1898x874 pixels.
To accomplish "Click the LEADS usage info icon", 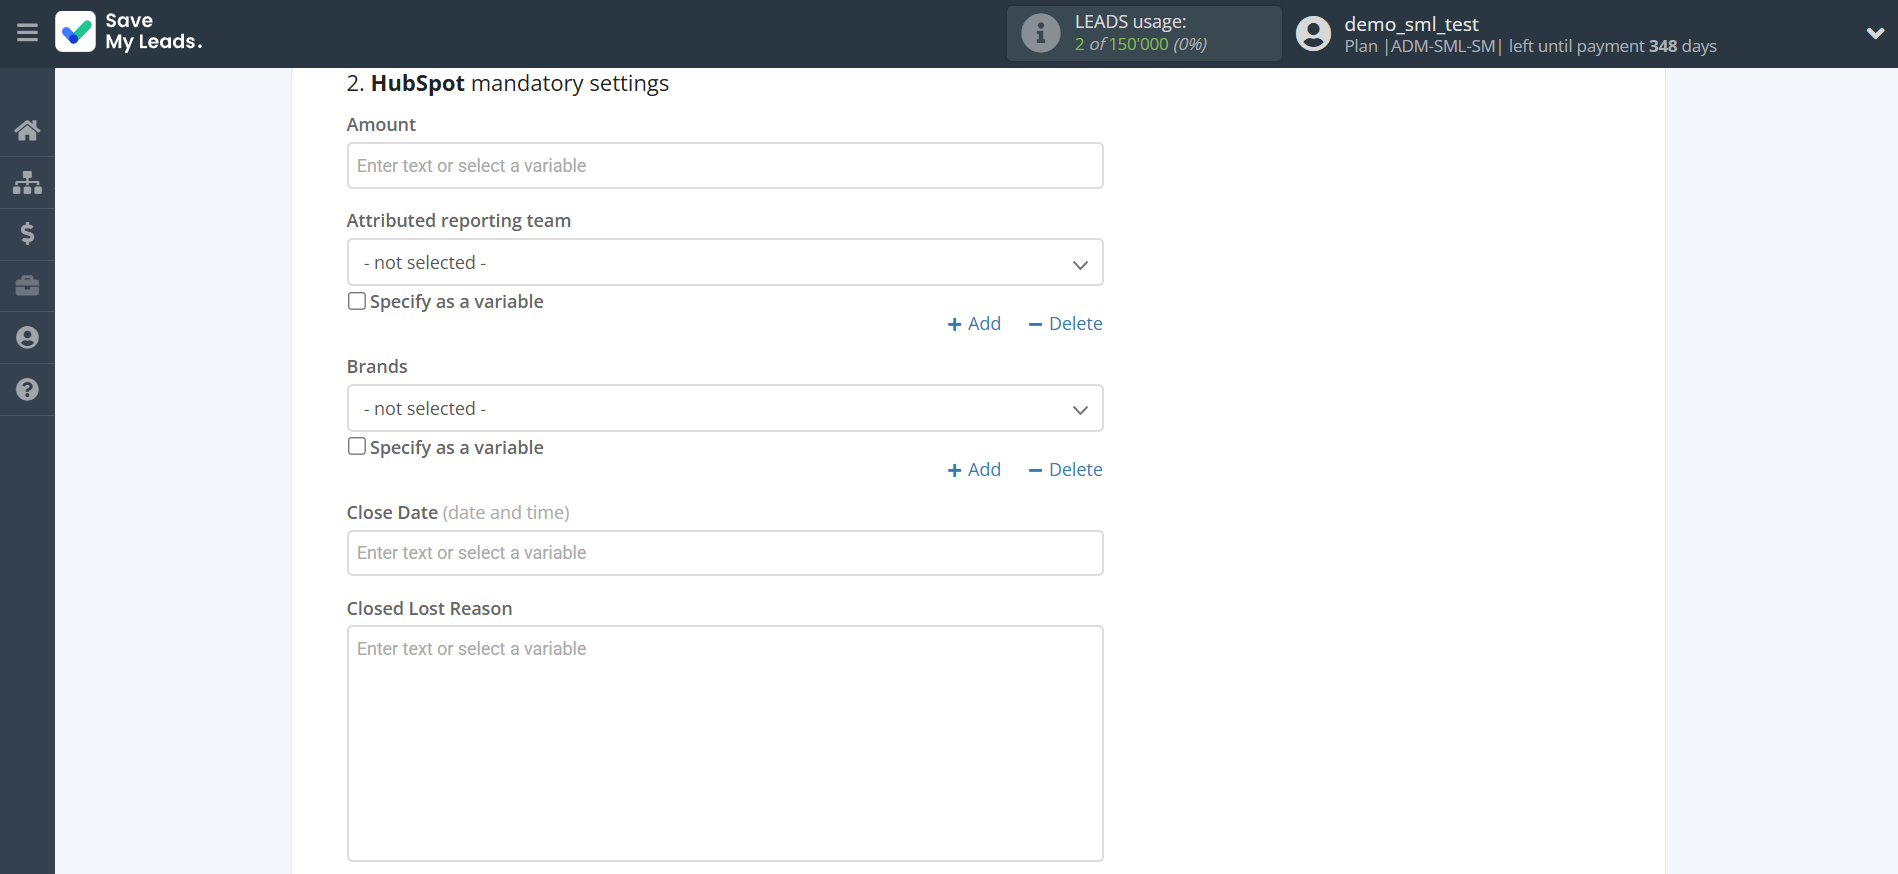I will point(1040,33).
